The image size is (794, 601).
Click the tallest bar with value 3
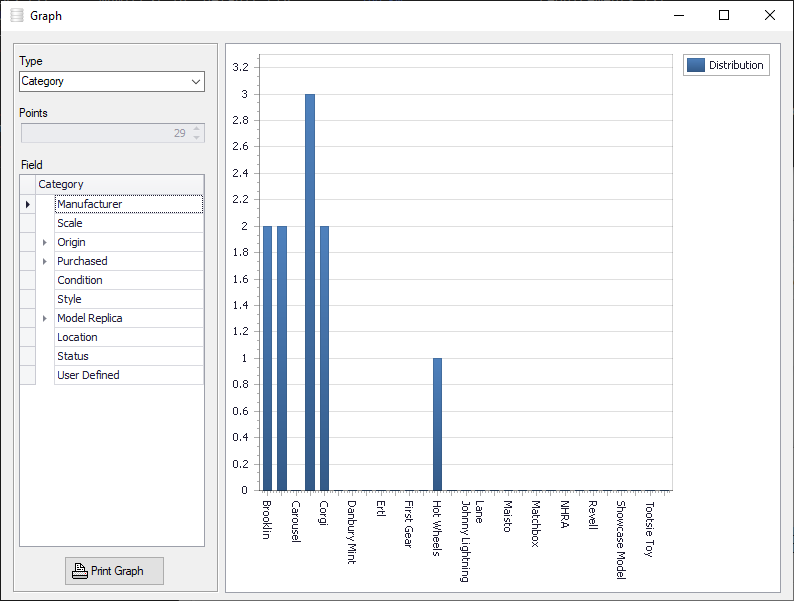310,292
